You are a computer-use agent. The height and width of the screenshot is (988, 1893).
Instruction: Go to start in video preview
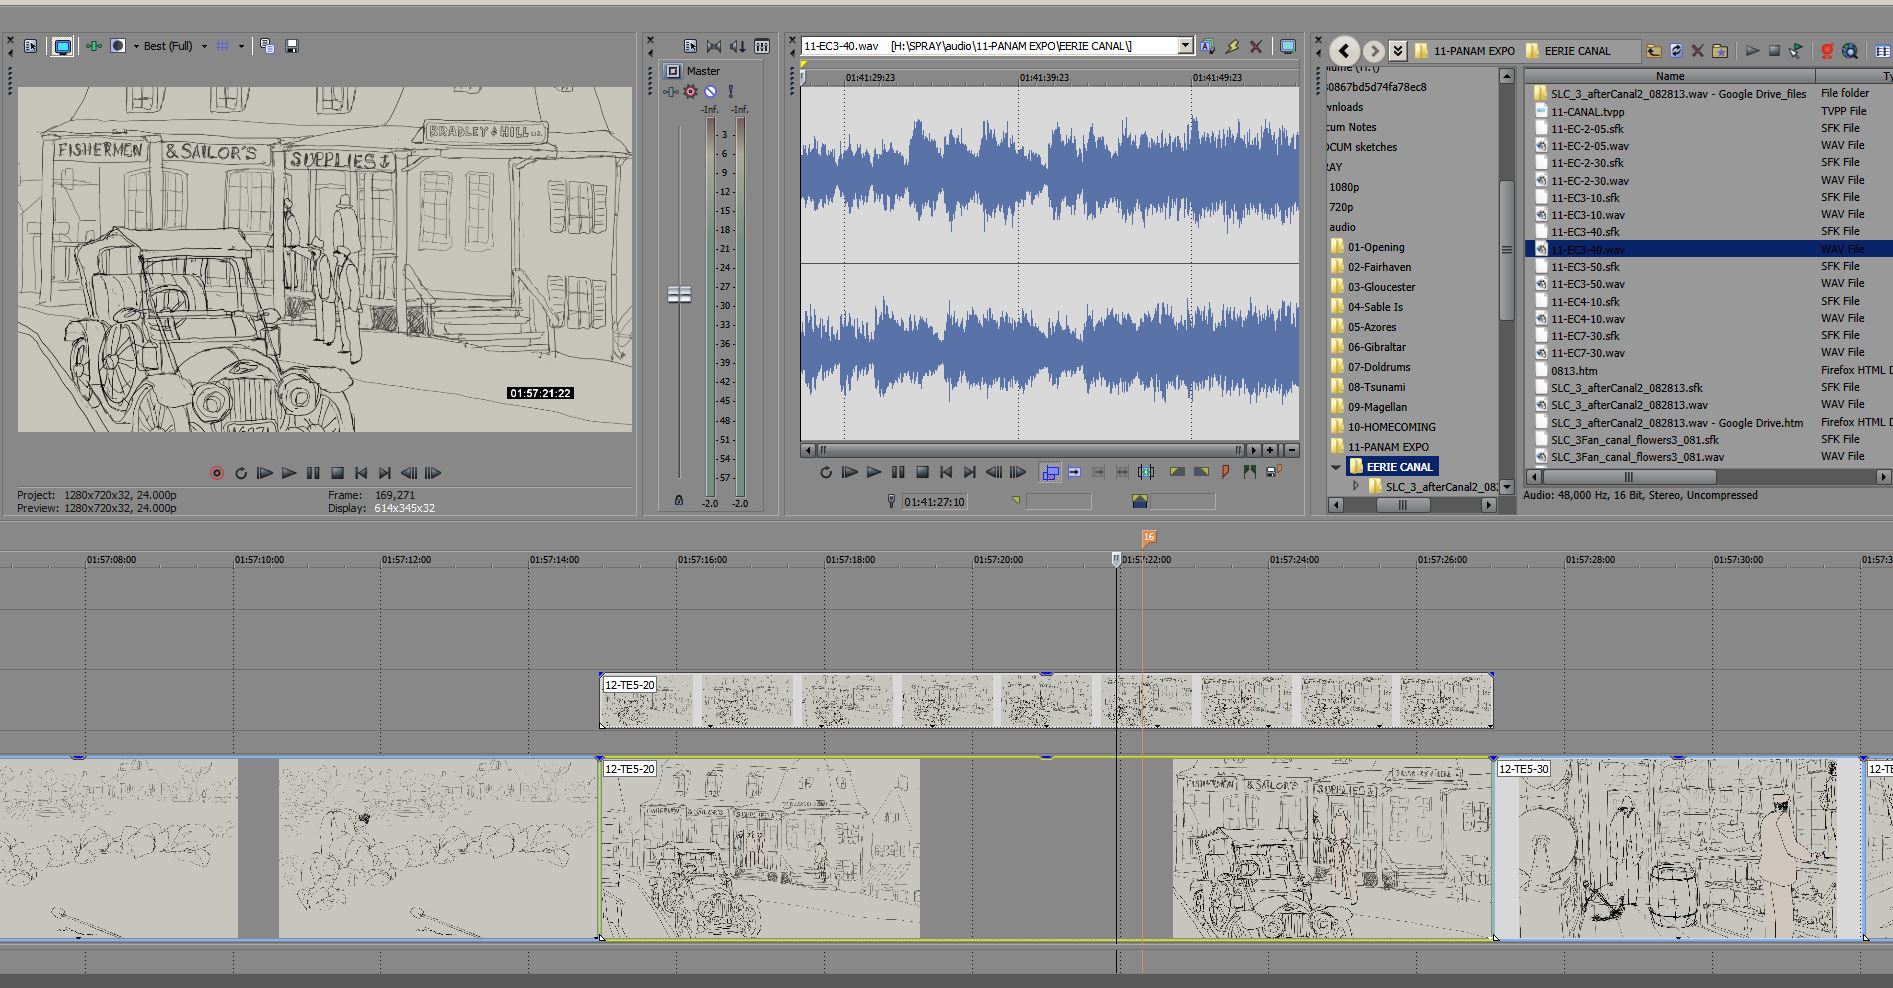tap(361, 473)
